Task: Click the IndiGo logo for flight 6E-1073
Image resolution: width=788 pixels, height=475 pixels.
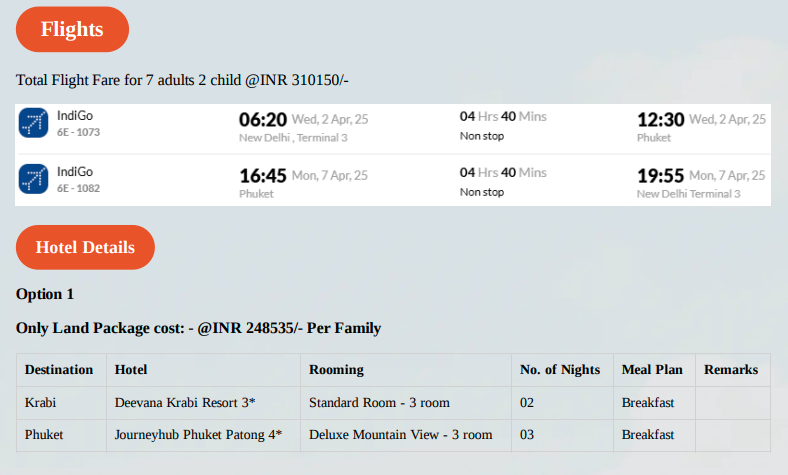Action: [x=33, y=123]
